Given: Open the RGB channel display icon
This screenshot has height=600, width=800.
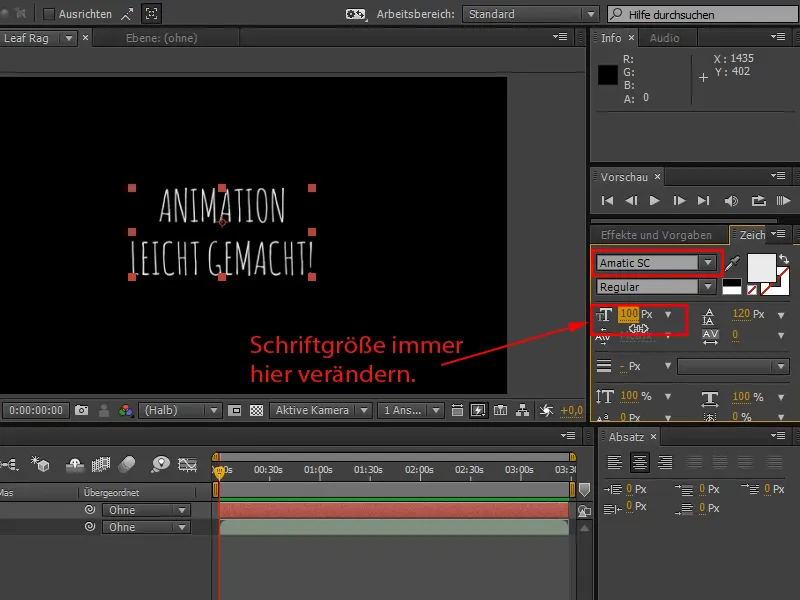Looking at the screenshot, I should point(126,410).
